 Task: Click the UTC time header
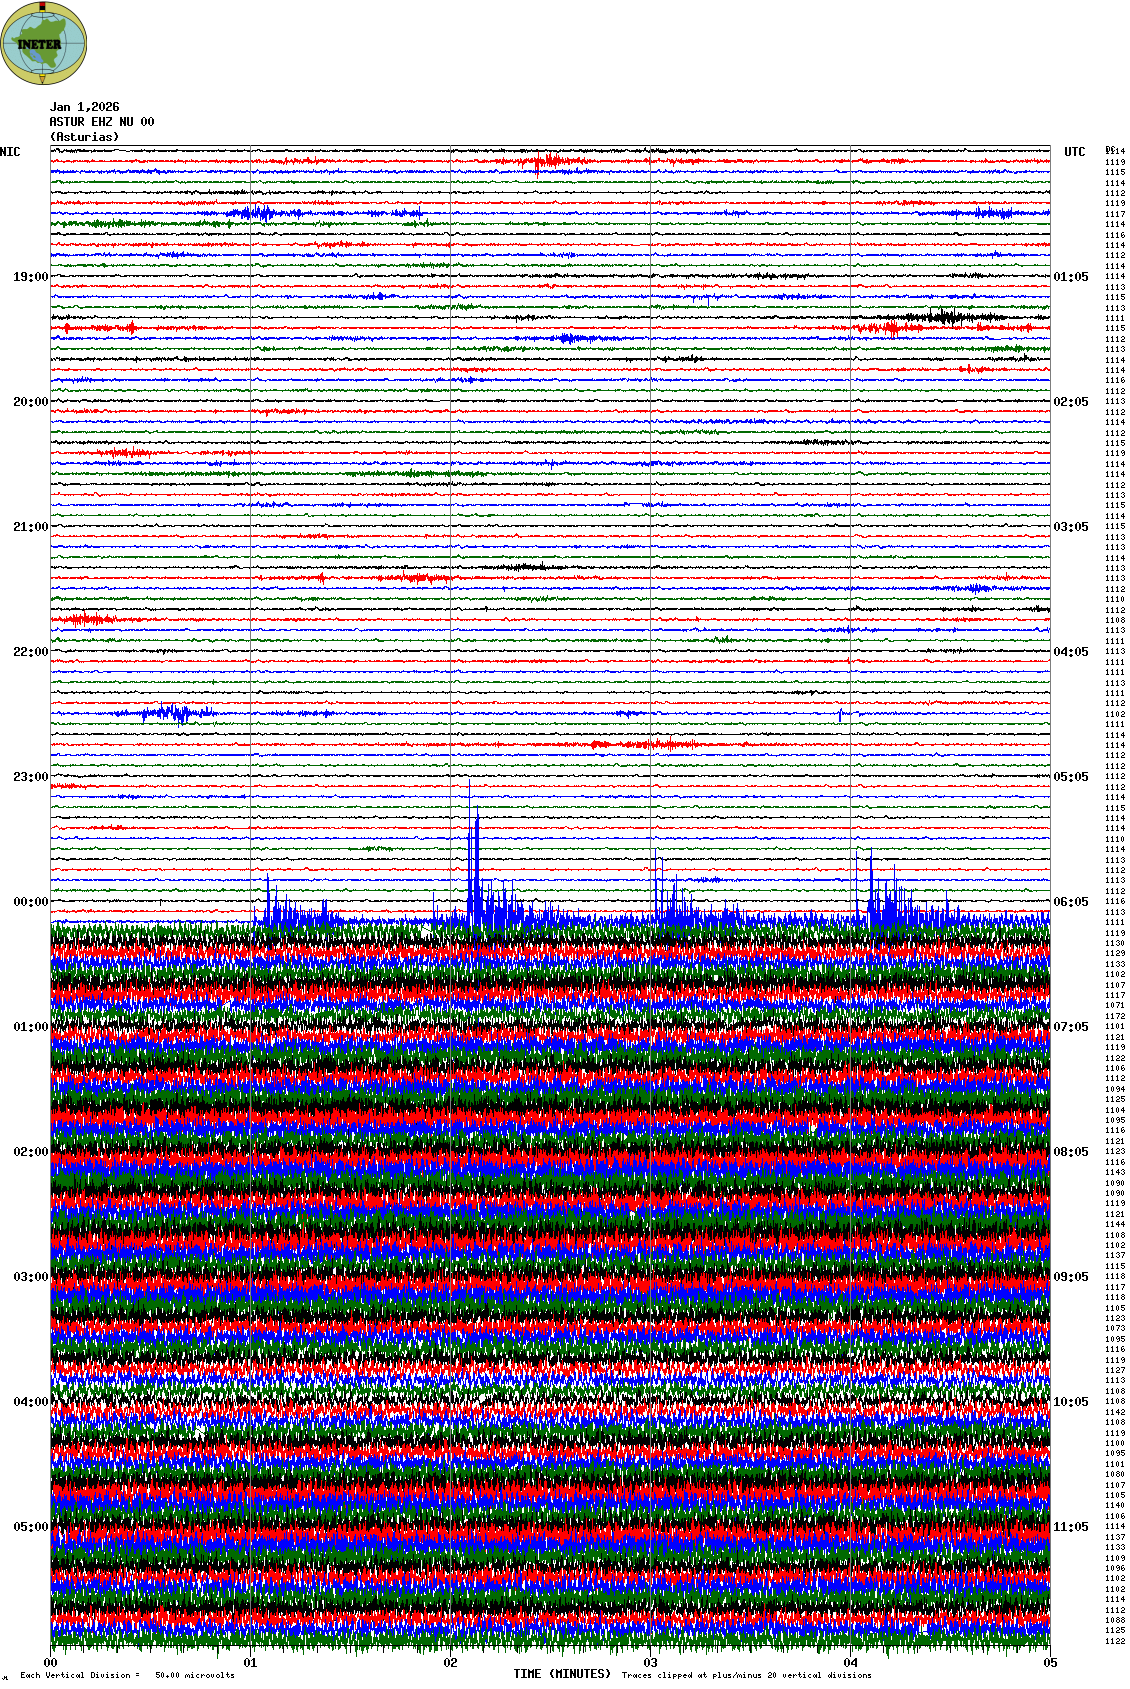coord(1074,152)
